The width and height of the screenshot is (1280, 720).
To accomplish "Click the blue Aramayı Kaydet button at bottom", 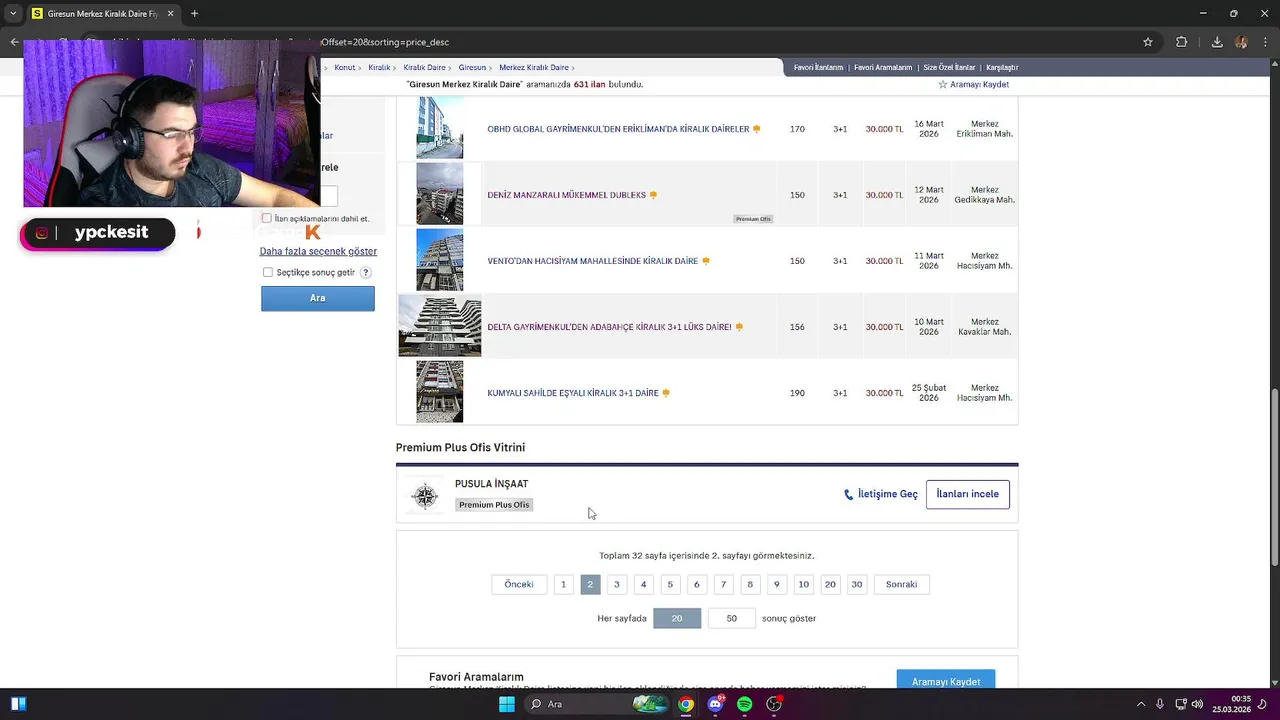I will (946, 681).
